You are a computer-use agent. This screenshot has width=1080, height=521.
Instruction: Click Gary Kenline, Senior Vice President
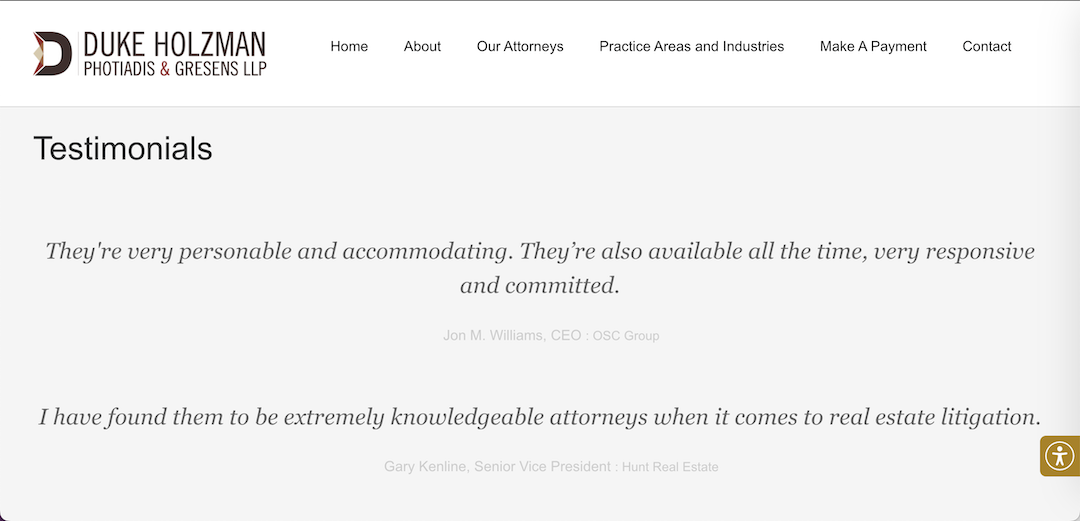497,466
